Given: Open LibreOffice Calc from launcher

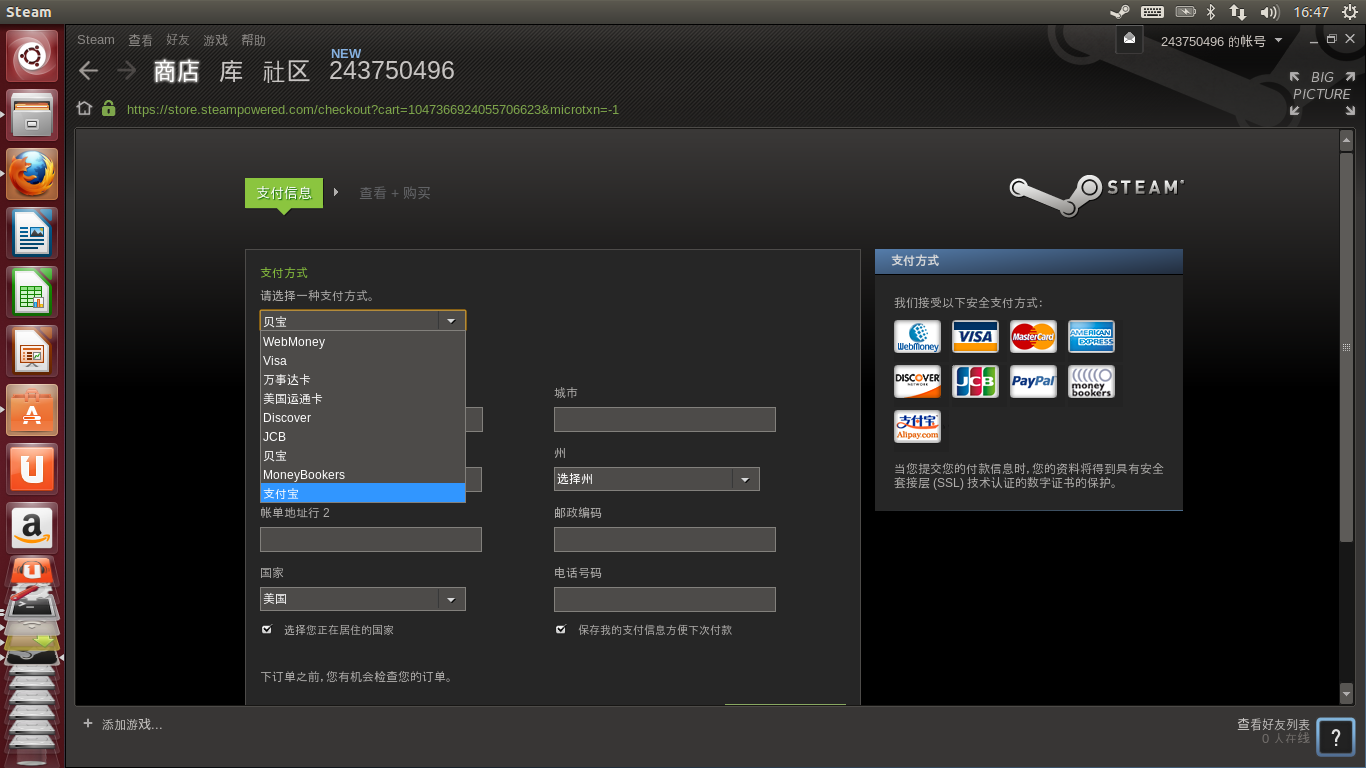Looking at the screenshot, I should click(x=33, y=292).
